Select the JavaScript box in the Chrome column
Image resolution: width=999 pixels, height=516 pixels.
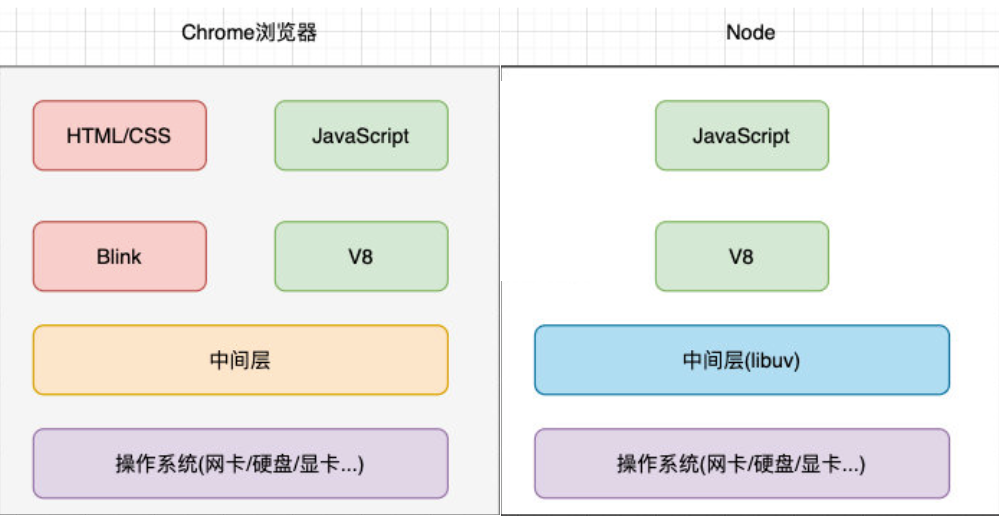point(361,135)
